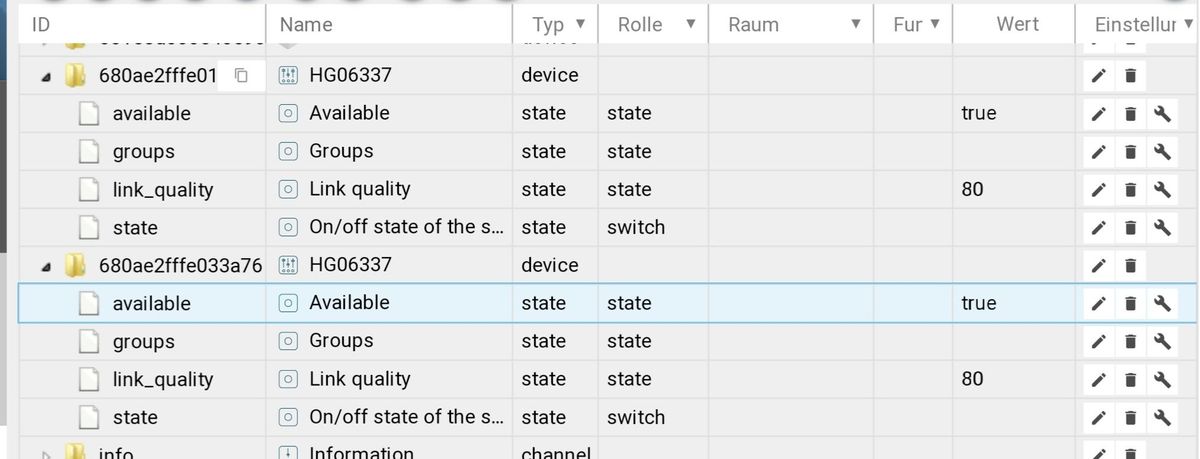Delete the state switch under device 680ae2fffe033a76
This screenshot has height=459, width=1200.
1130,417
